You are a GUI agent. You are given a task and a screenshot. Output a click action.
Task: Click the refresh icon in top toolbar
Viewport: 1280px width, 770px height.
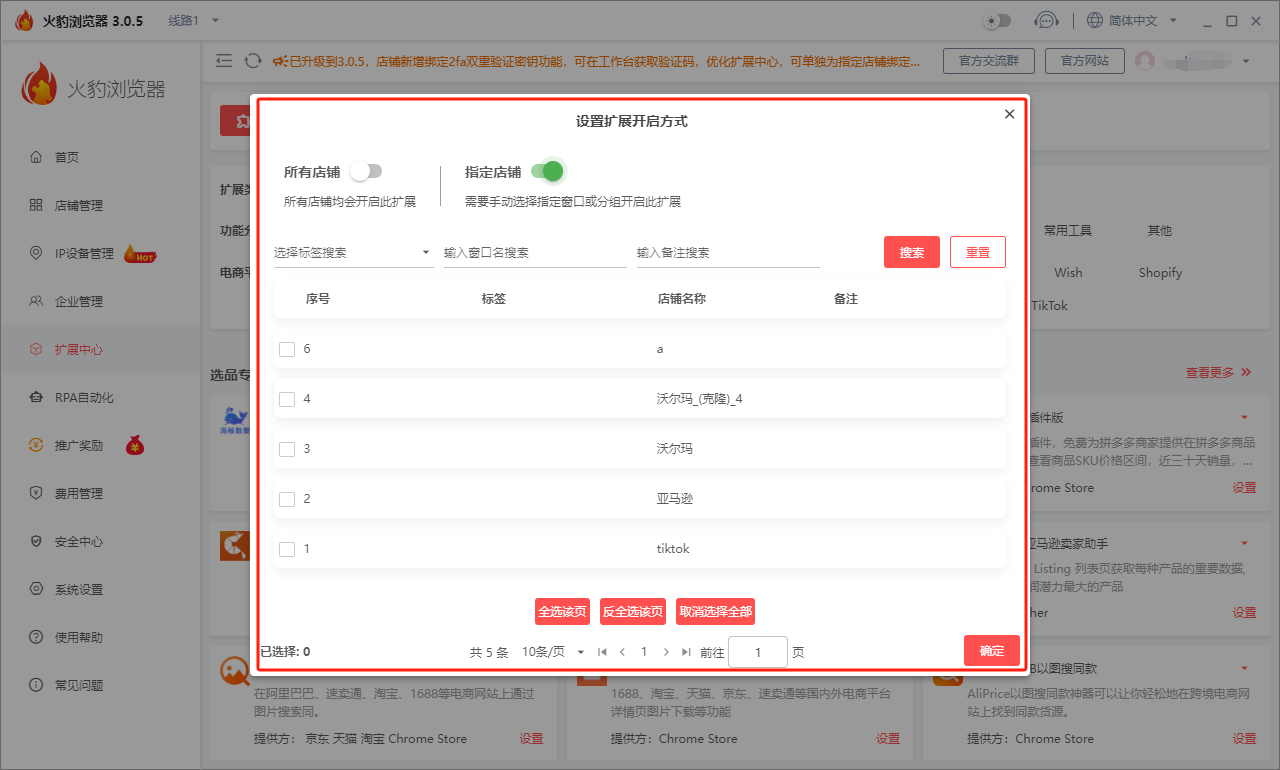pyautogui.click(x=252, y=60)
